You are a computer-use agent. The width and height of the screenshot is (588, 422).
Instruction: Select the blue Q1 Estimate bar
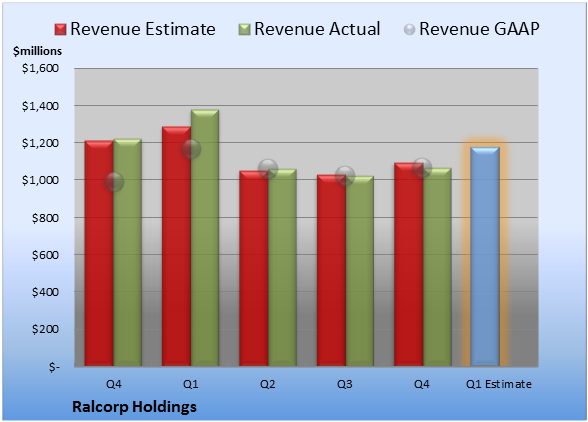click(x=485, y=256)
